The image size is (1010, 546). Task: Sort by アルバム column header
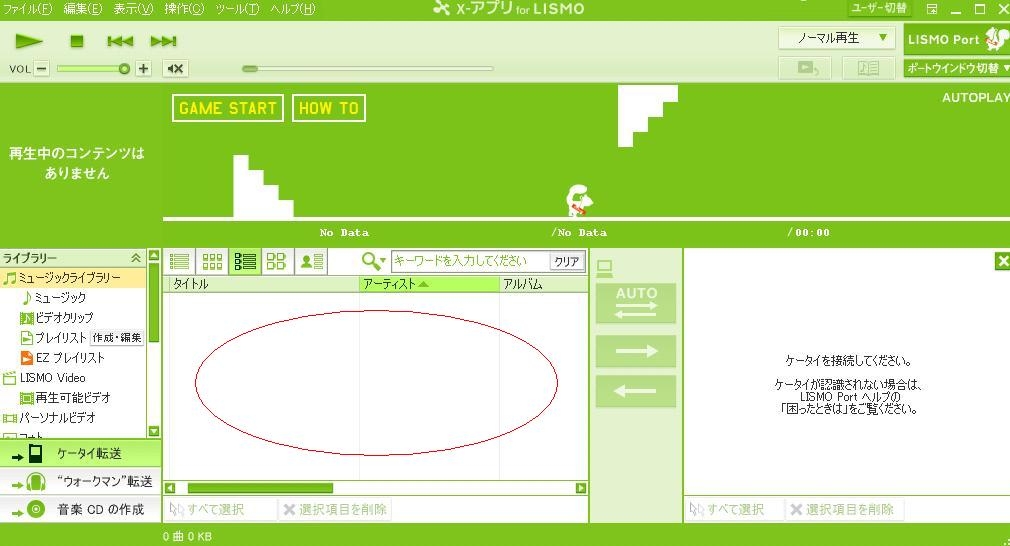point(544,284)
